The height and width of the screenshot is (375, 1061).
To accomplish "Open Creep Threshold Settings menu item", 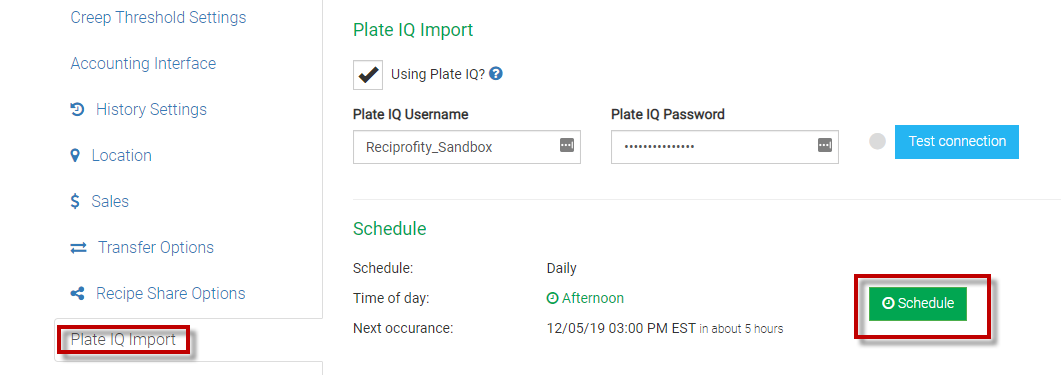I will pyautogui.click(x=158, y=17).
